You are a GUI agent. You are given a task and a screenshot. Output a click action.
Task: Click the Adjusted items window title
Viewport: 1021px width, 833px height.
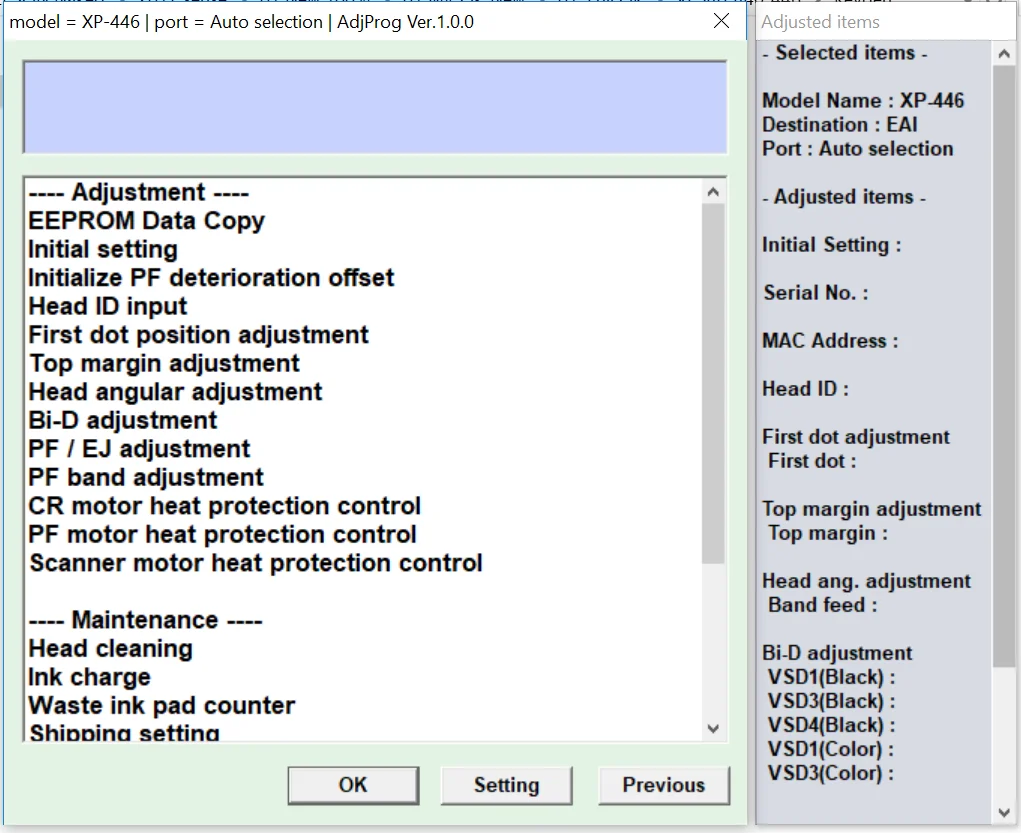820,22
